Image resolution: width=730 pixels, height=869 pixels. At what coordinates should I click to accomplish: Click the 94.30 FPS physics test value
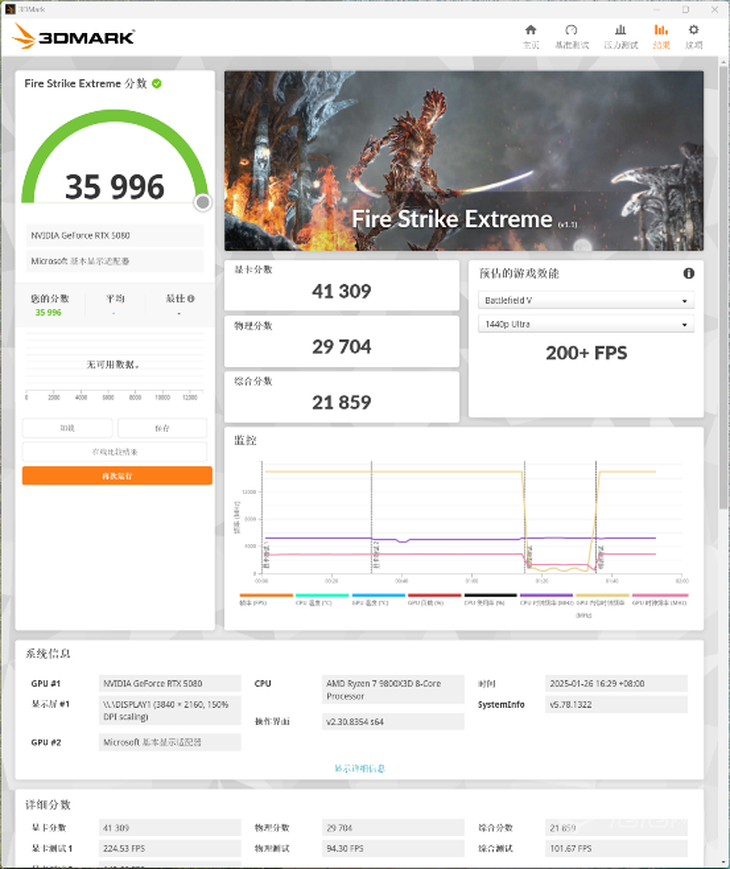tap(393, 848)
